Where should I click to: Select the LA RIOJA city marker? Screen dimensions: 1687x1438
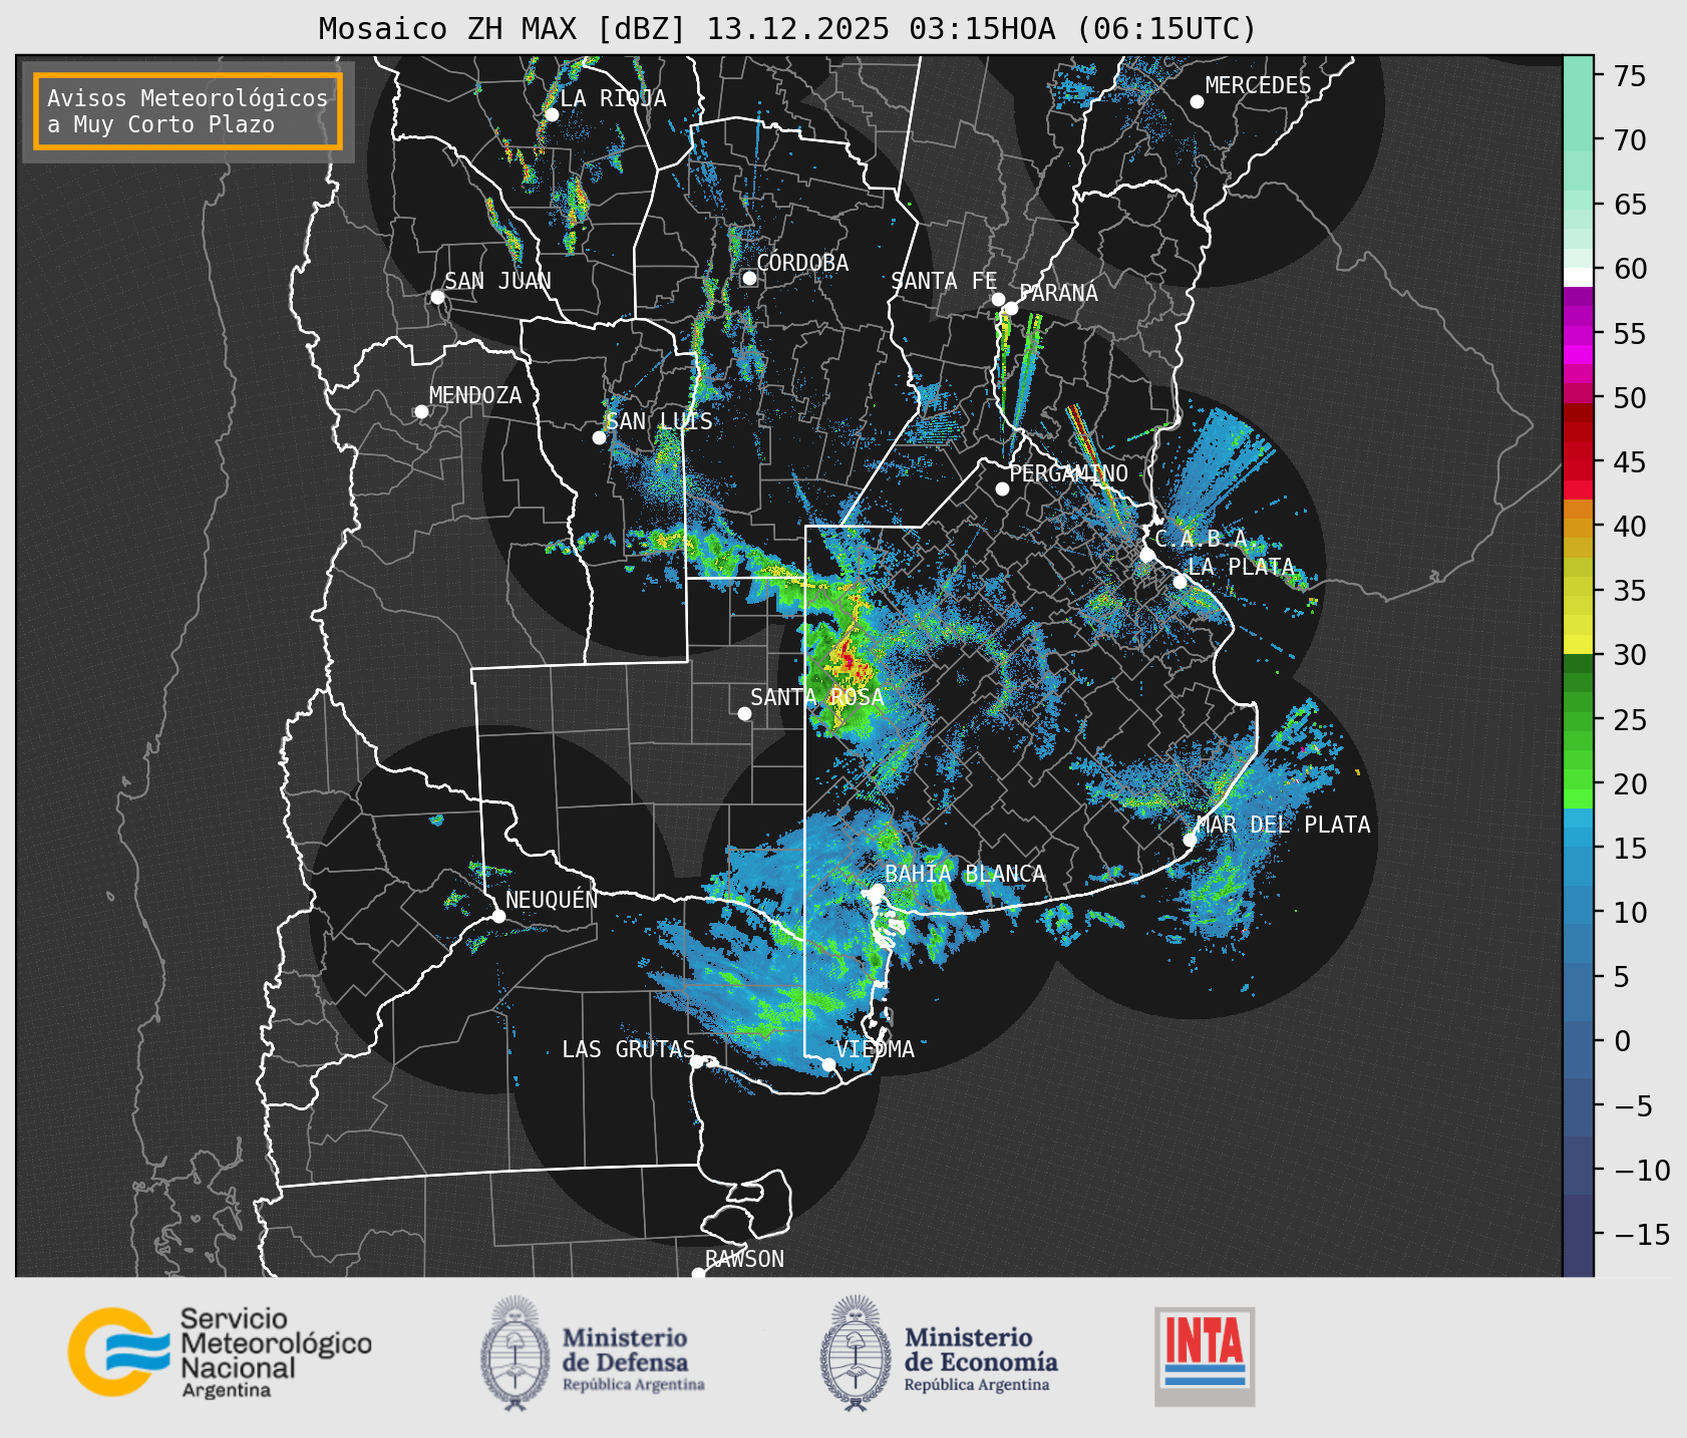point(551,115)
